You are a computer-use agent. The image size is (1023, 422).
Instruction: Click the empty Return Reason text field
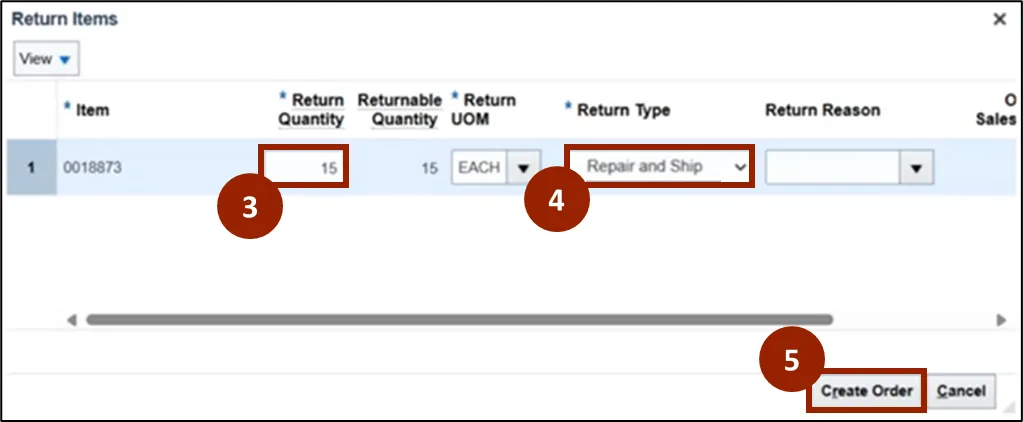(x=831, y=168)
